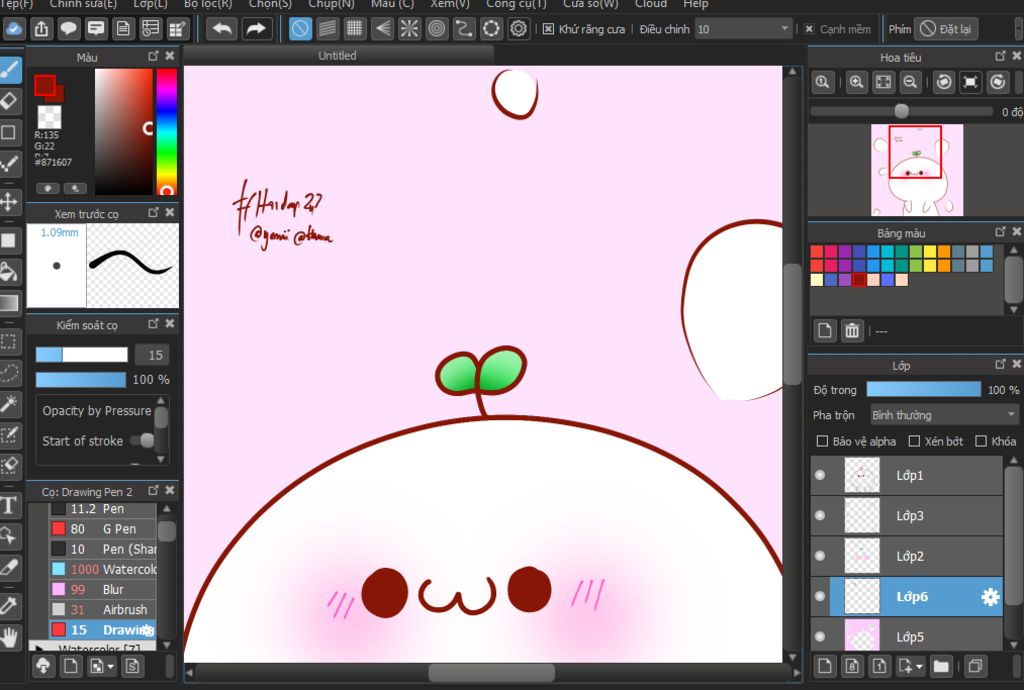Viewport: 1024px width, 690px height.
Task: Open the Pha trộn blending dropdown
Action: point(943,415)
